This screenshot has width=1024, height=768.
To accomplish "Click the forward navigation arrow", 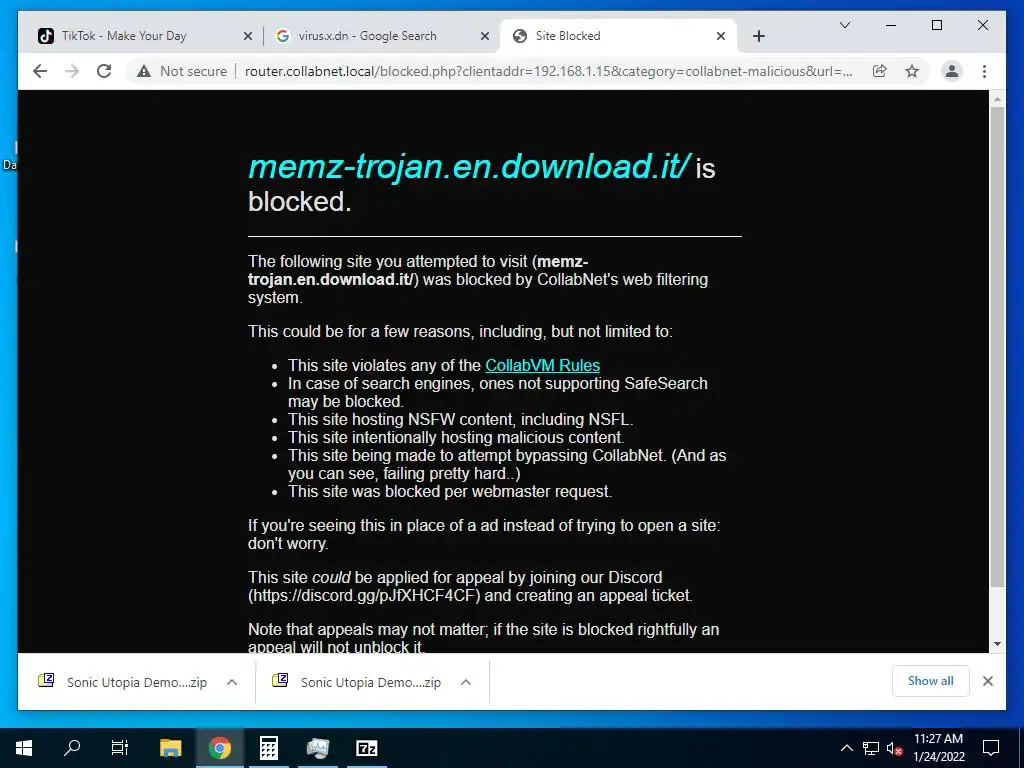I will click(x=72, y=71).
